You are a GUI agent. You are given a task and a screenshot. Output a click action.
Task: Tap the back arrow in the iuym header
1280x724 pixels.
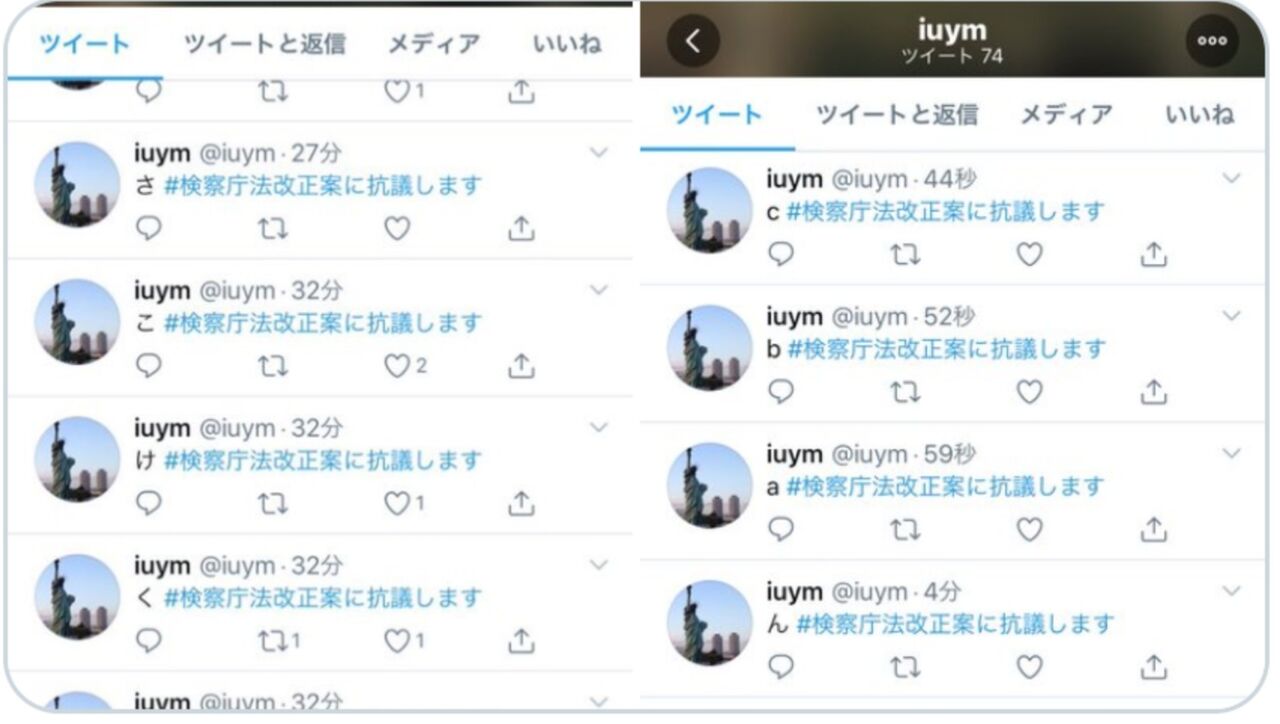pyautogui.click(x=693, y=41)
